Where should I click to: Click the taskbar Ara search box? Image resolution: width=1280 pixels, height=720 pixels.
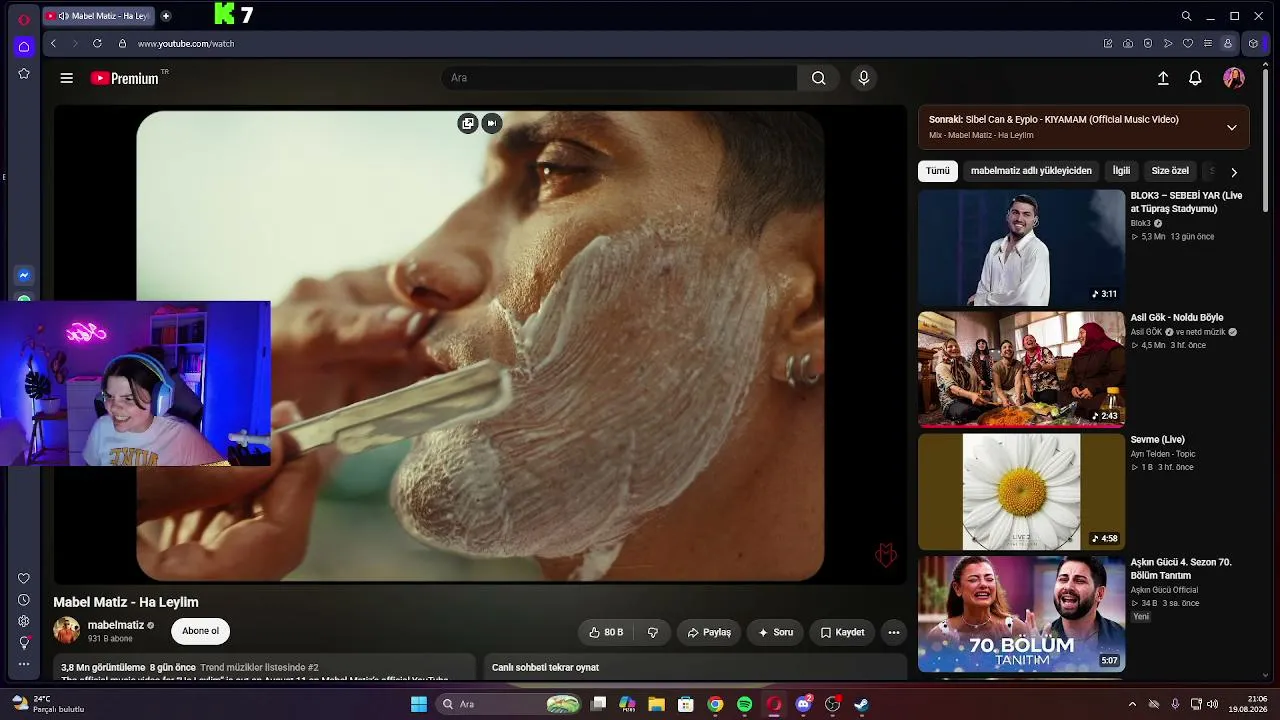(510, 704)
